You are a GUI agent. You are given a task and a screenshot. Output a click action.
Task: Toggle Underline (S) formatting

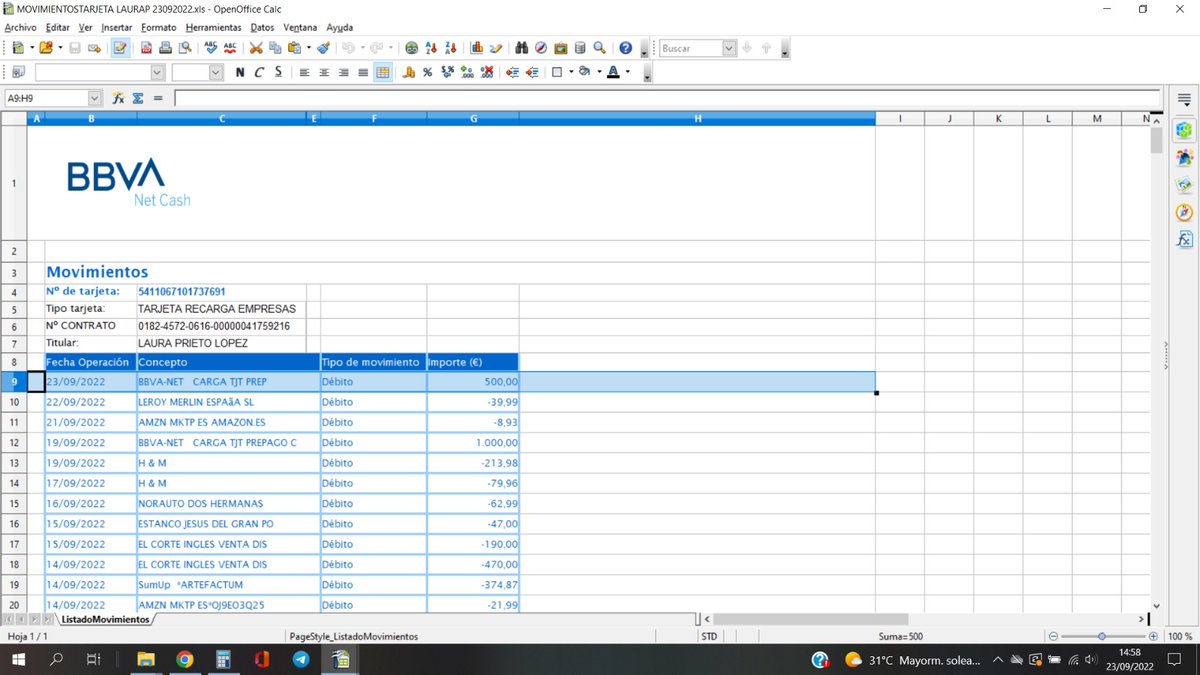point(278,72)
